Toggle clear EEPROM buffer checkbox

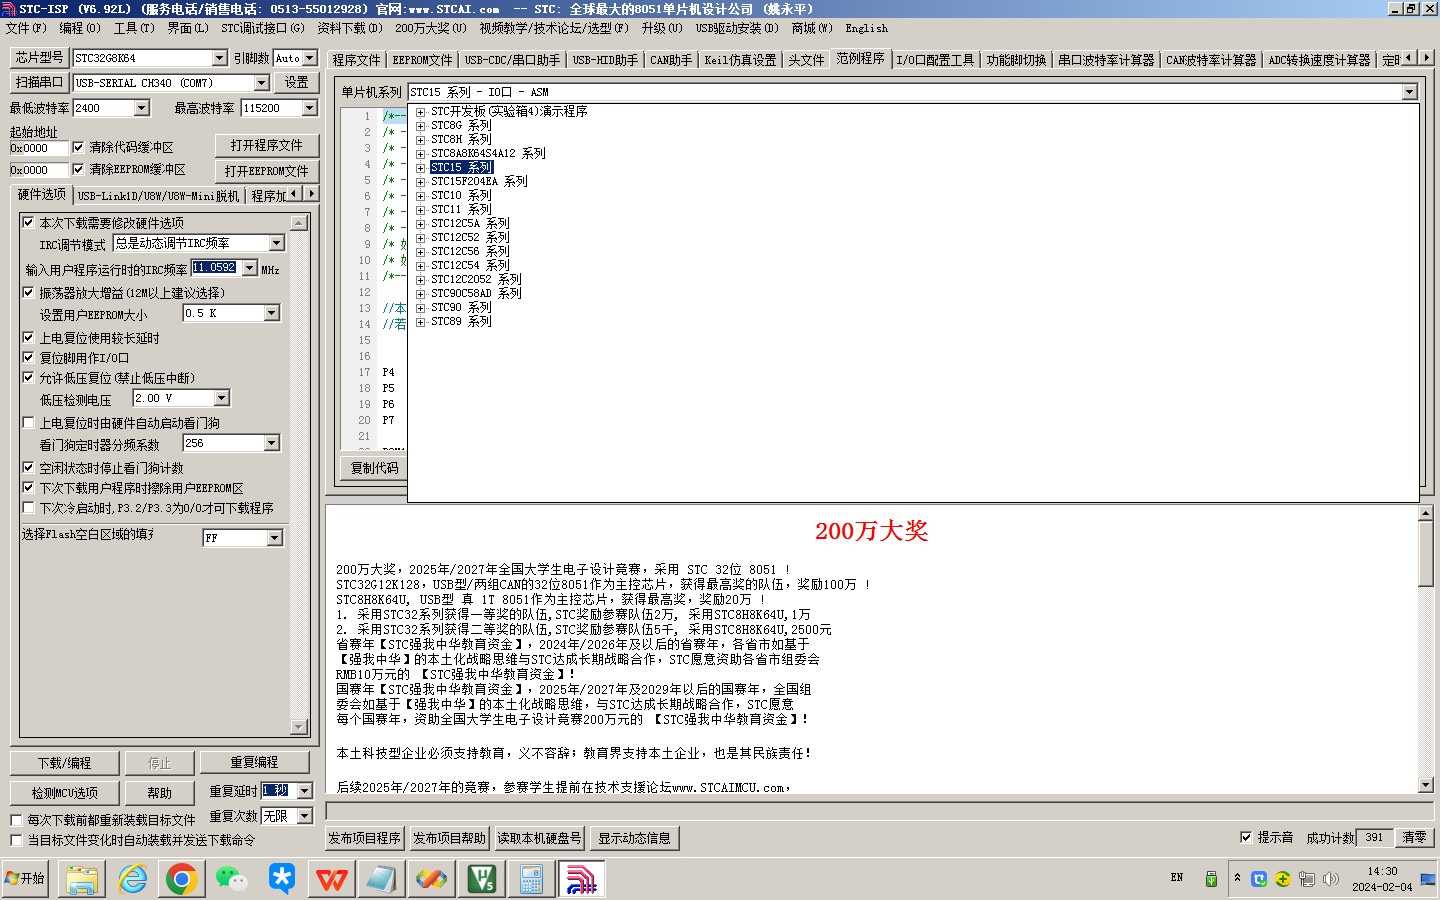click(x=78, y=169)
